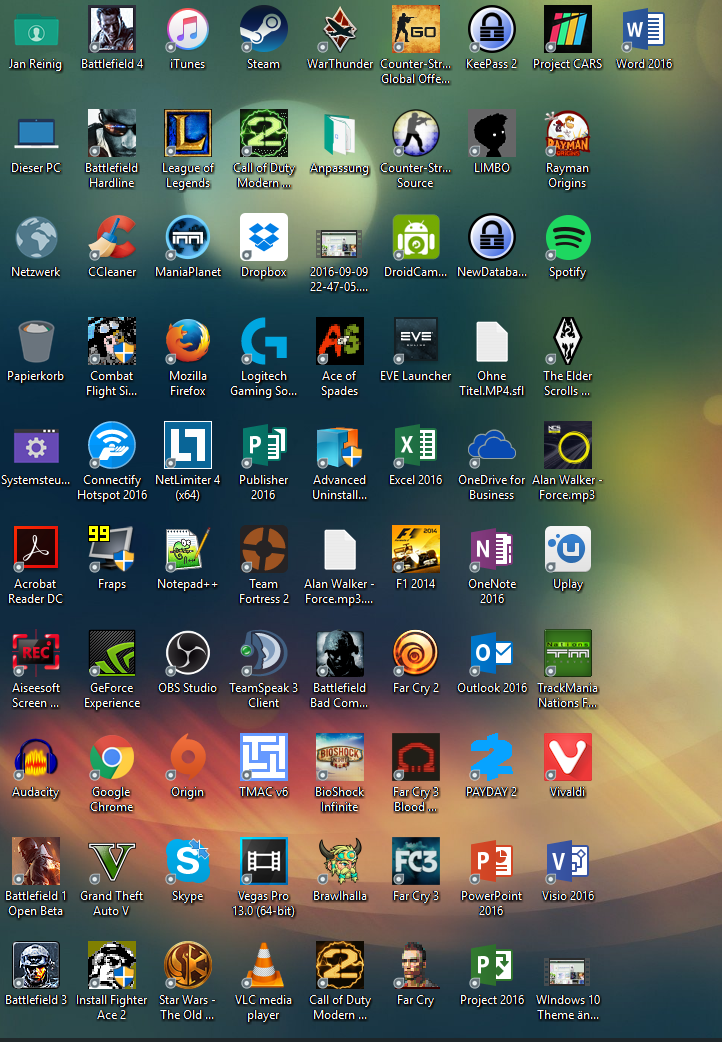Select the Anpassung folder icon

[340, 134]
